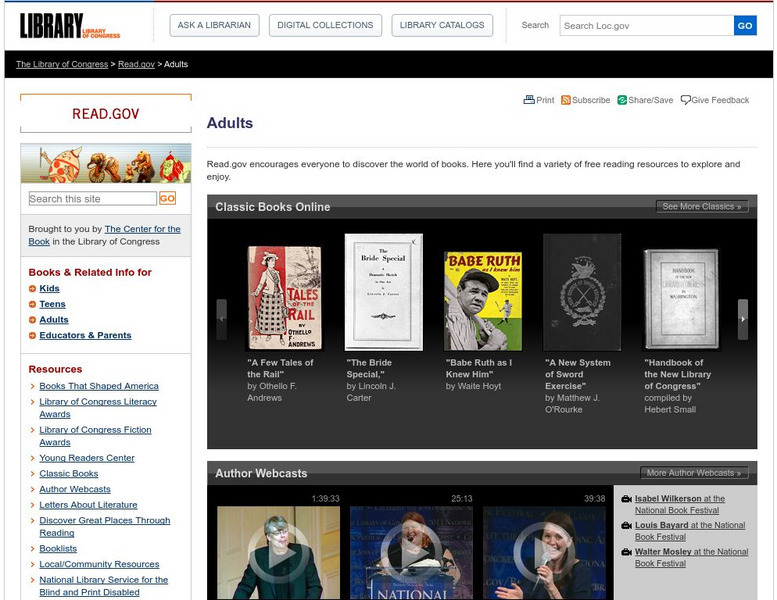Play the 1:39:33 author webcast video
Viewport: 777px width, 600px height.
coord(278,553)
